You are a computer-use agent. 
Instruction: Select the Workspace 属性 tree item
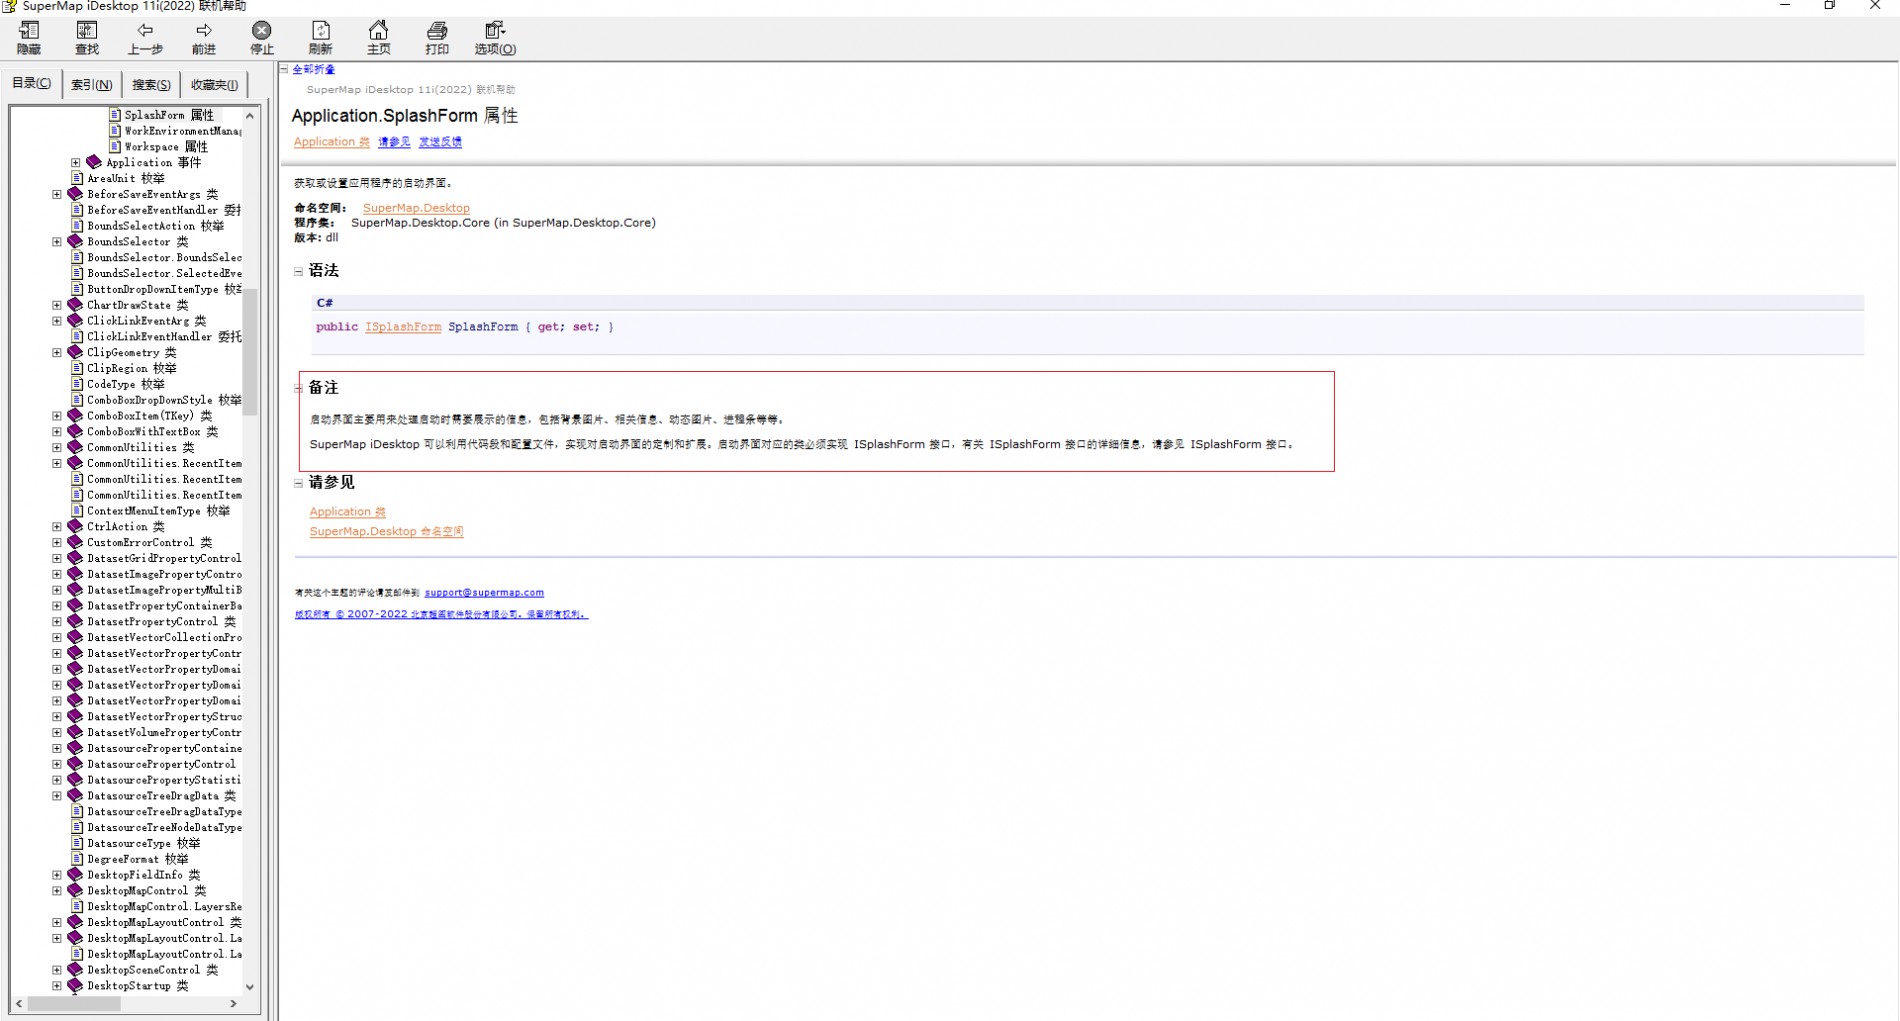pos(165,146)
